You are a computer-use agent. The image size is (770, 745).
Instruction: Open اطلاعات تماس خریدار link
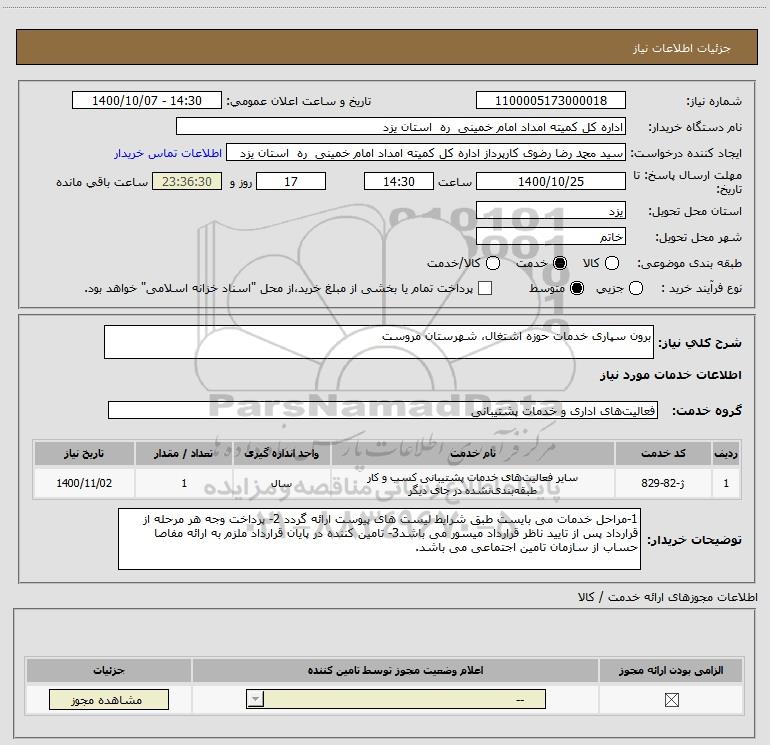[168, 153]
